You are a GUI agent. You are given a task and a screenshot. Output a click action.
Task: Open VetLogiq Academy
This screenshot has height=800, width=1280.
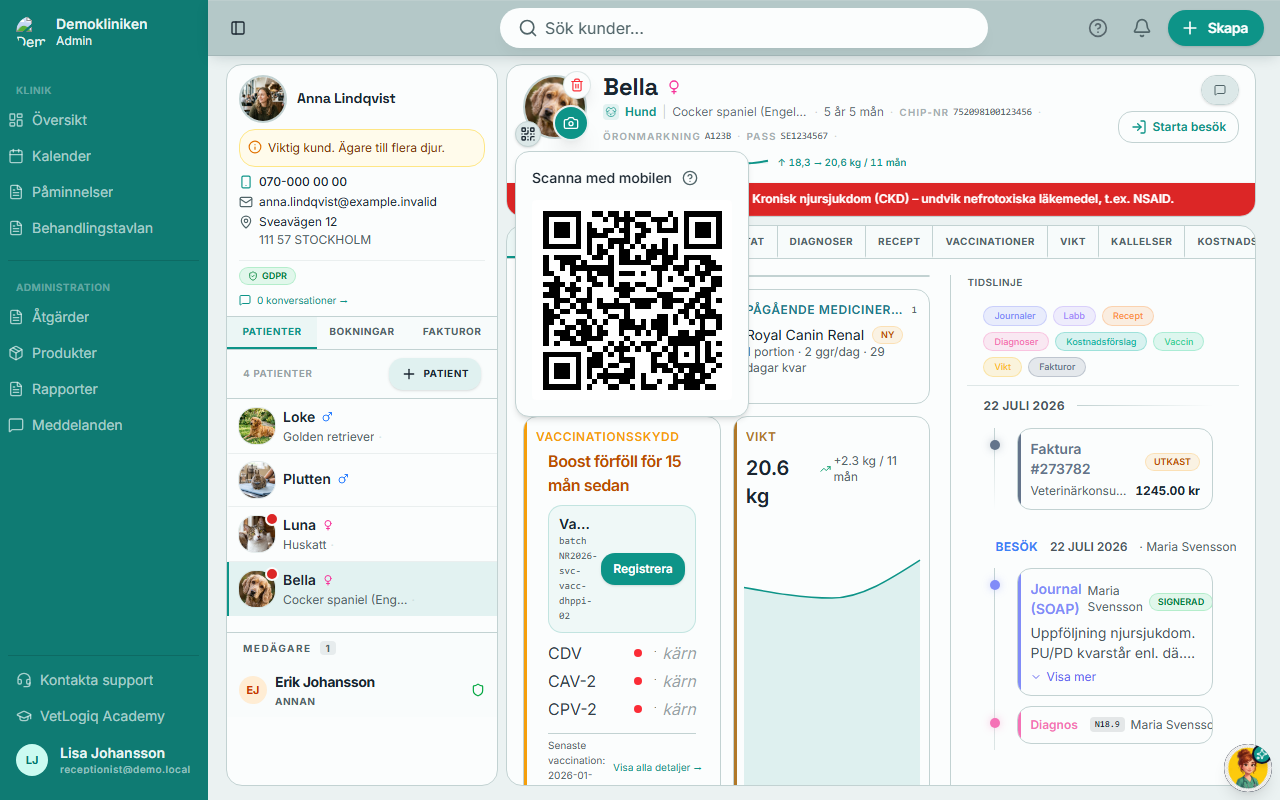point(104,716)
